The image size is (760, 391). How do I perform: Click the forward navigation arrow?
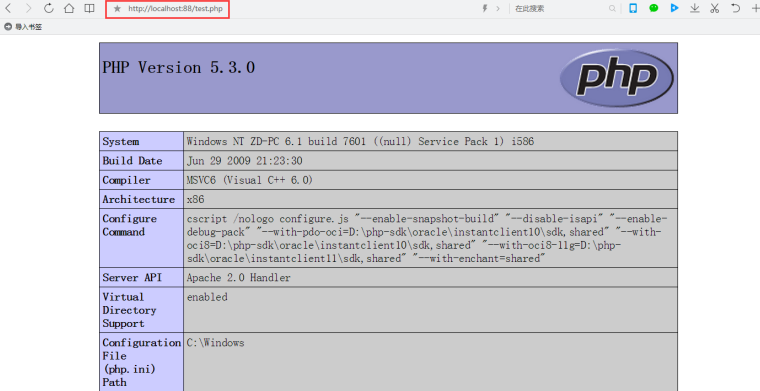(x=28, y=8)
